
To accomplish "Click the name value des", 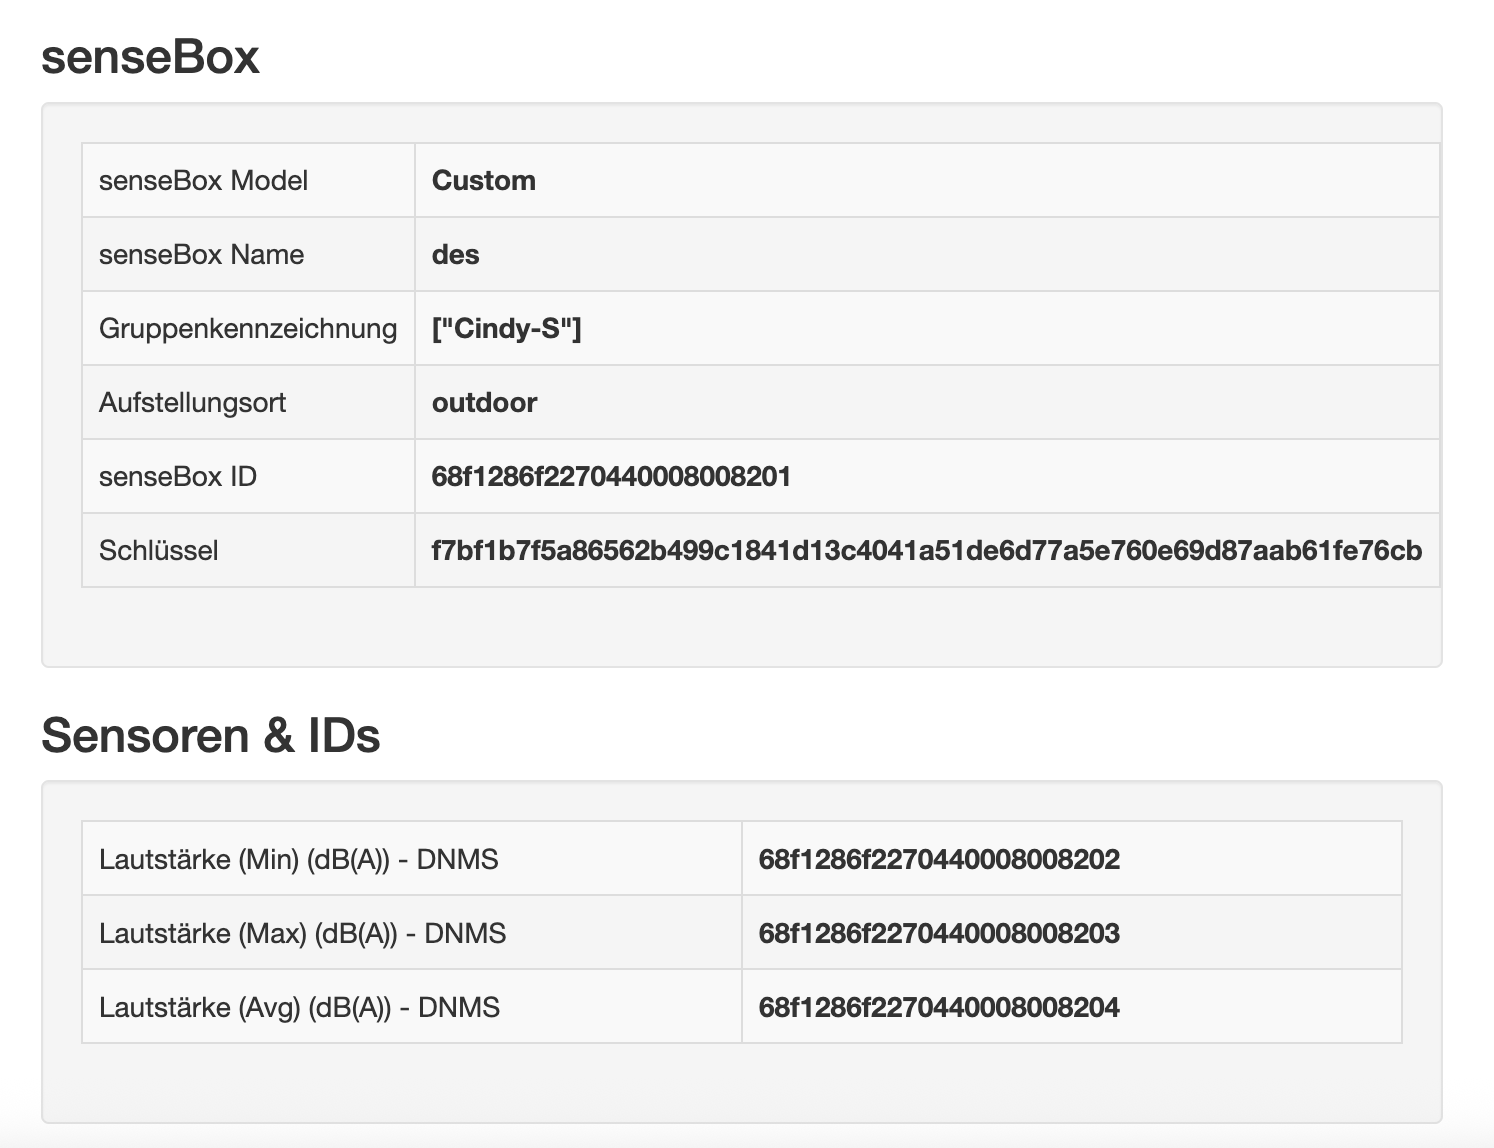I will click(455, 255).
